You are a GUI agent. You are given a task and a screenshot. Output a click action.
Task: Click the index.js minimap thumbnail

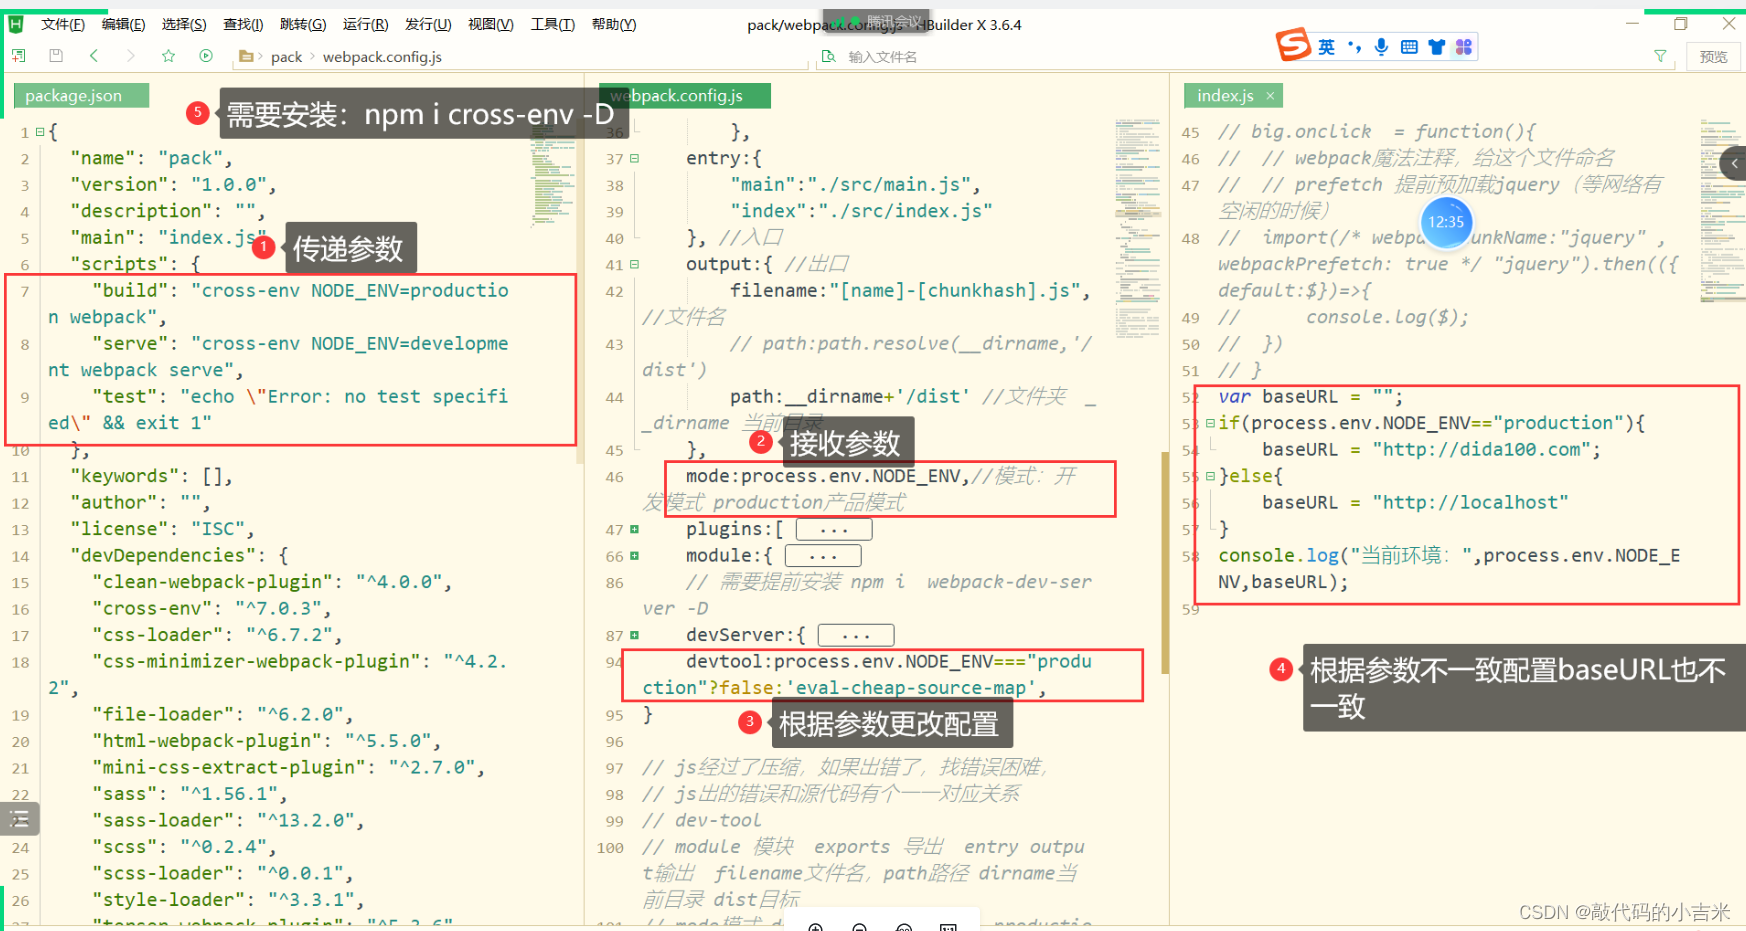point(1720,210)
